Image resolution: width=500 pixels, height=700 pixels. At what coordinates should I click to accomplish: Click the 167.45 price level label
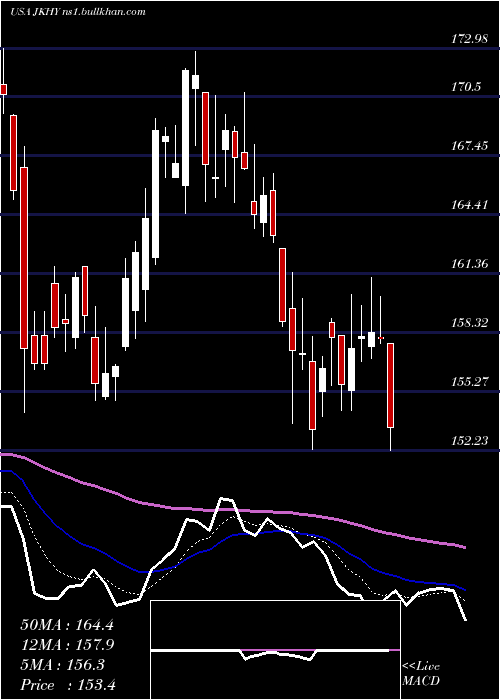(468, 146)
